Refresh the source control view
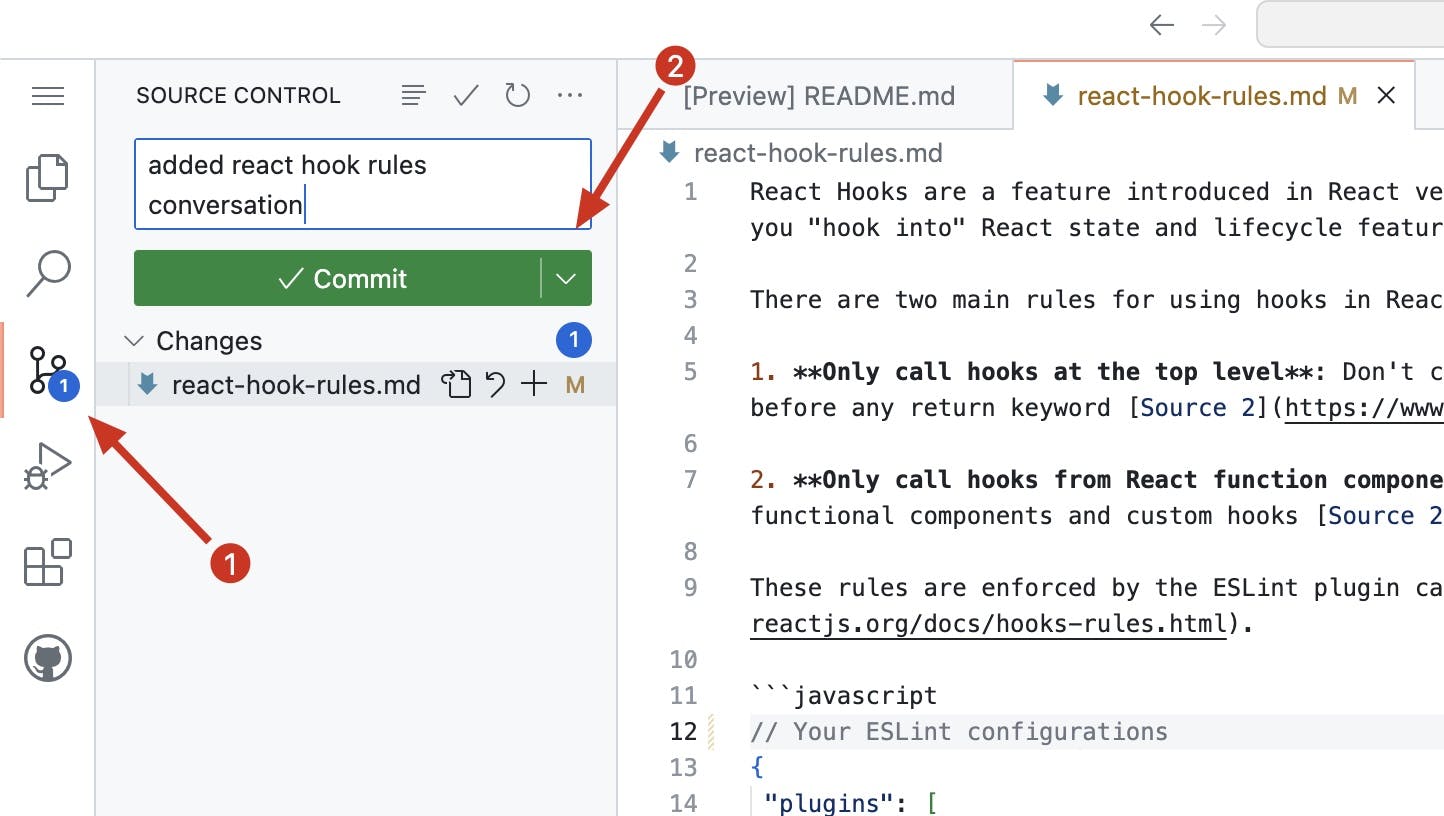Image resolution: width=1444 pixels, height=816 pixels. tap(517, 96)
